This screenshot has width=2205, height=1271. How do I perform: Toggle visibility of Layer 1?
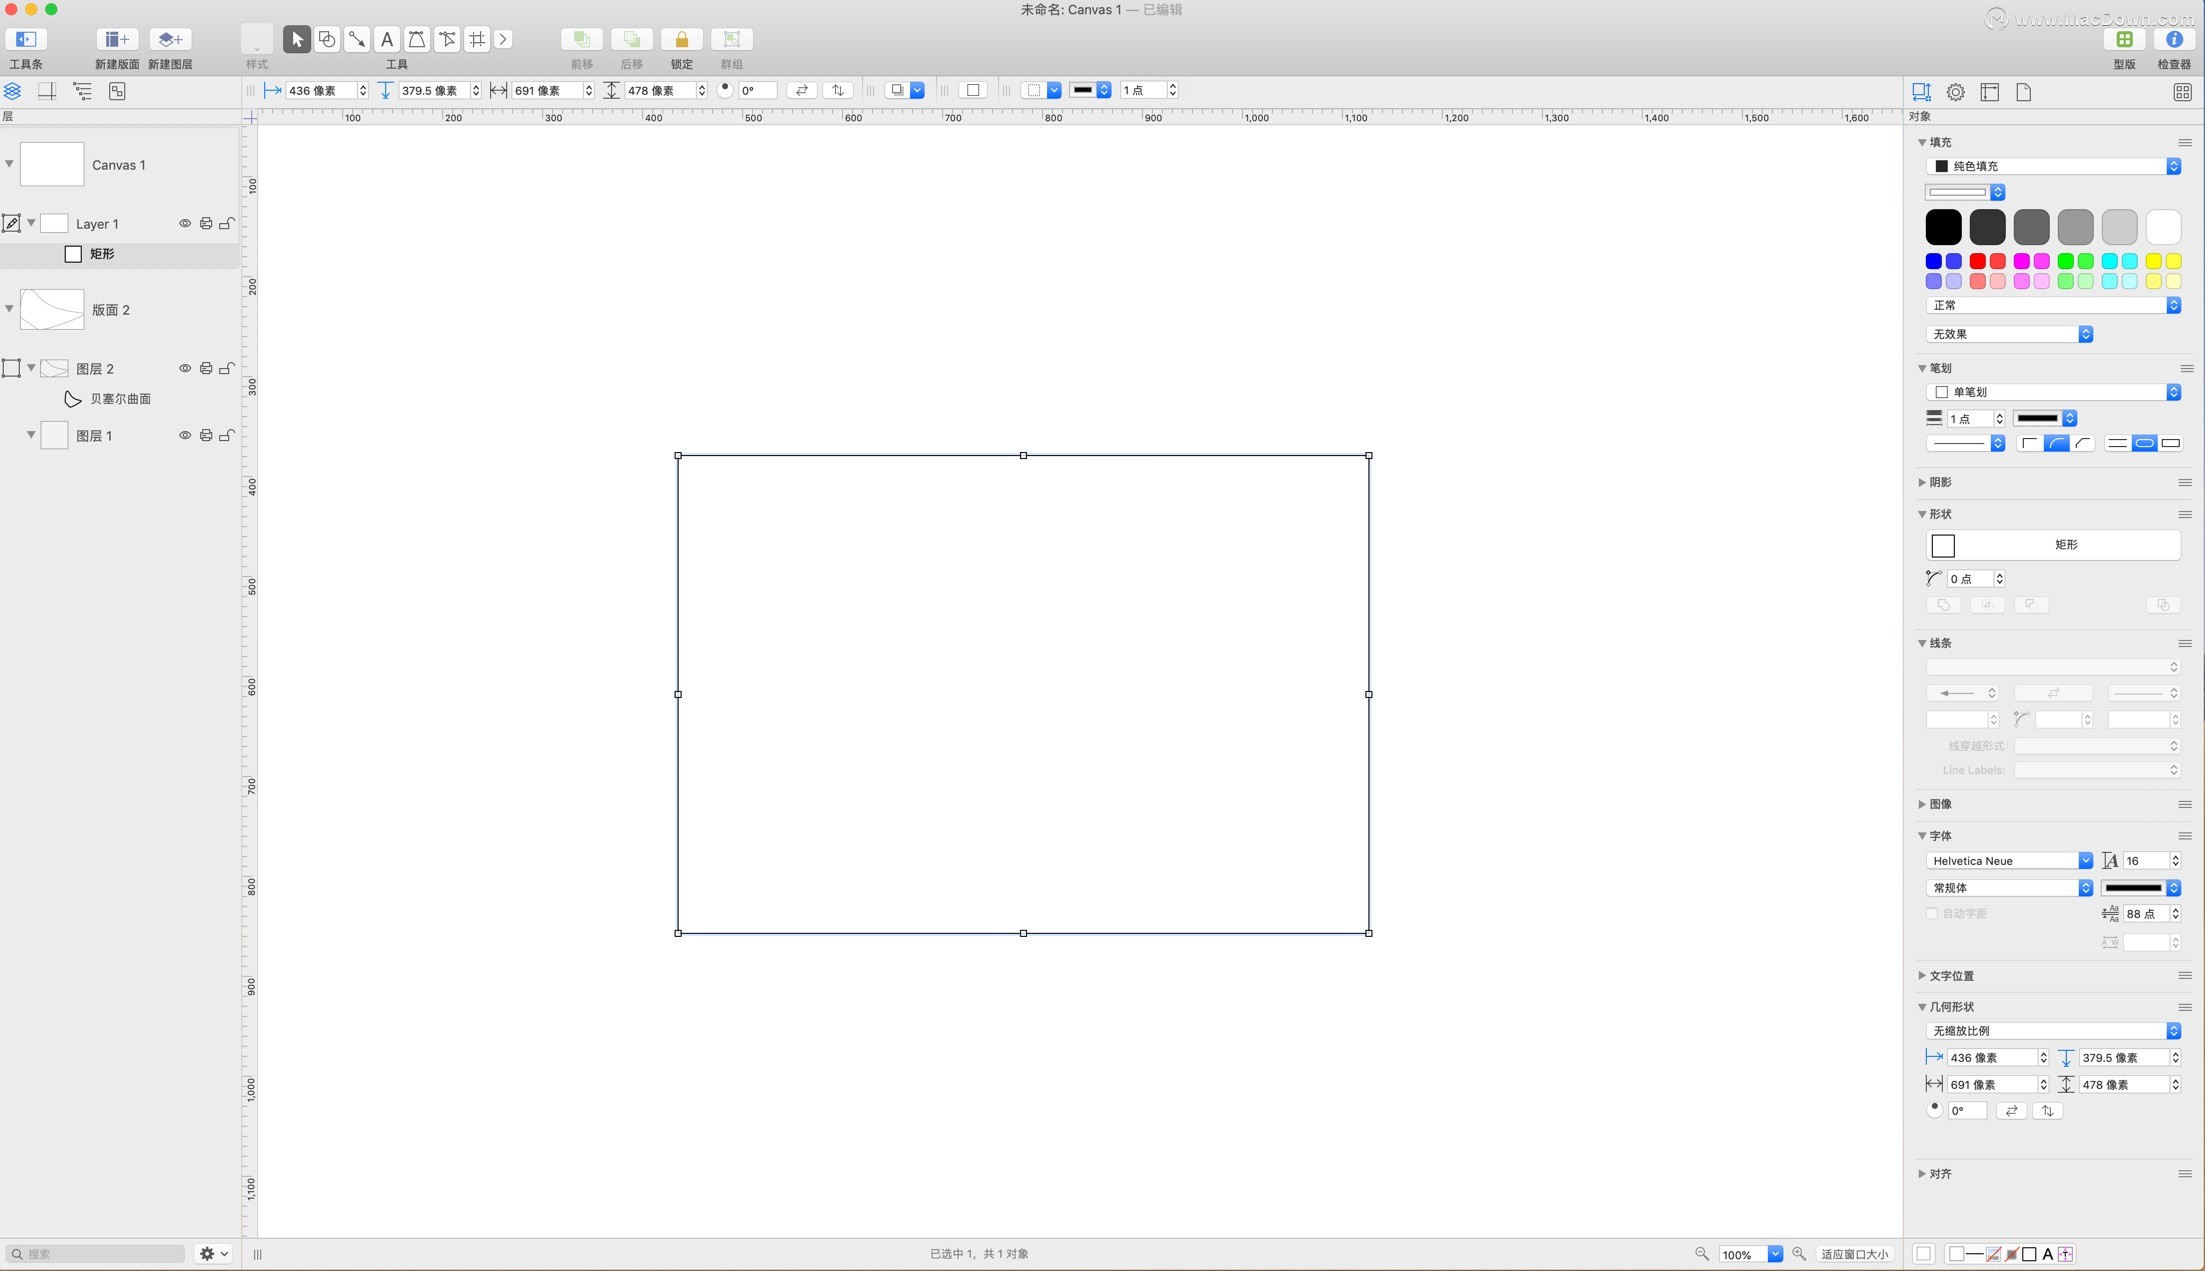tap(185, 223)
